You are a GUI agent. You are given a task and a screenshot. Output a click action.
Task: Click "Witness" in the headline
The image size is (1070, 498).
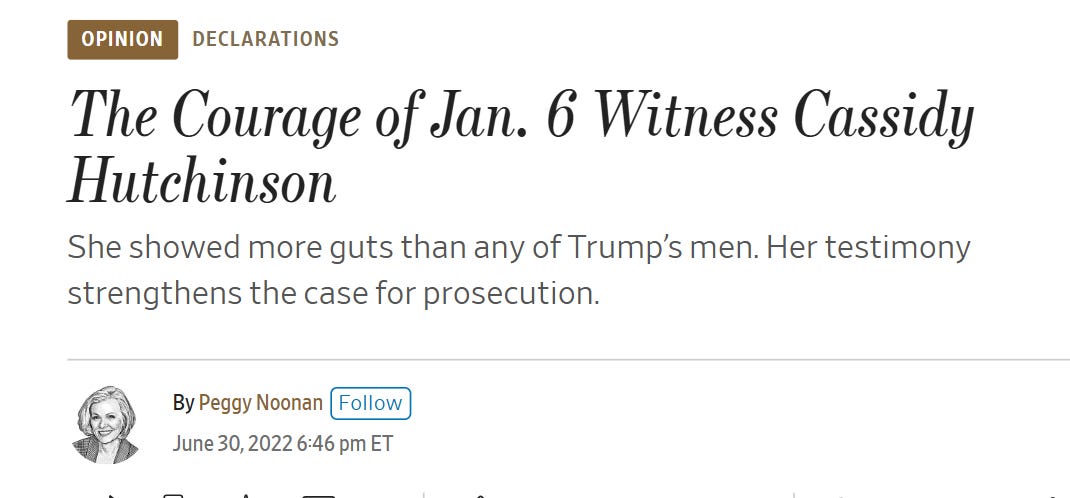(685, 115)
